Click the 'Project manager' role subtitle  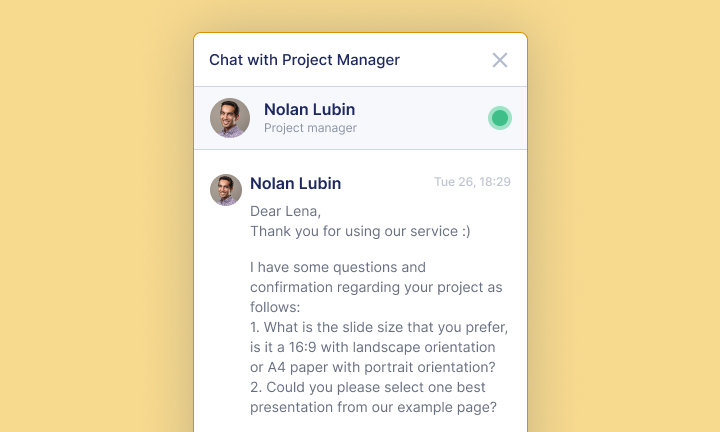click(x=310, y=128)
